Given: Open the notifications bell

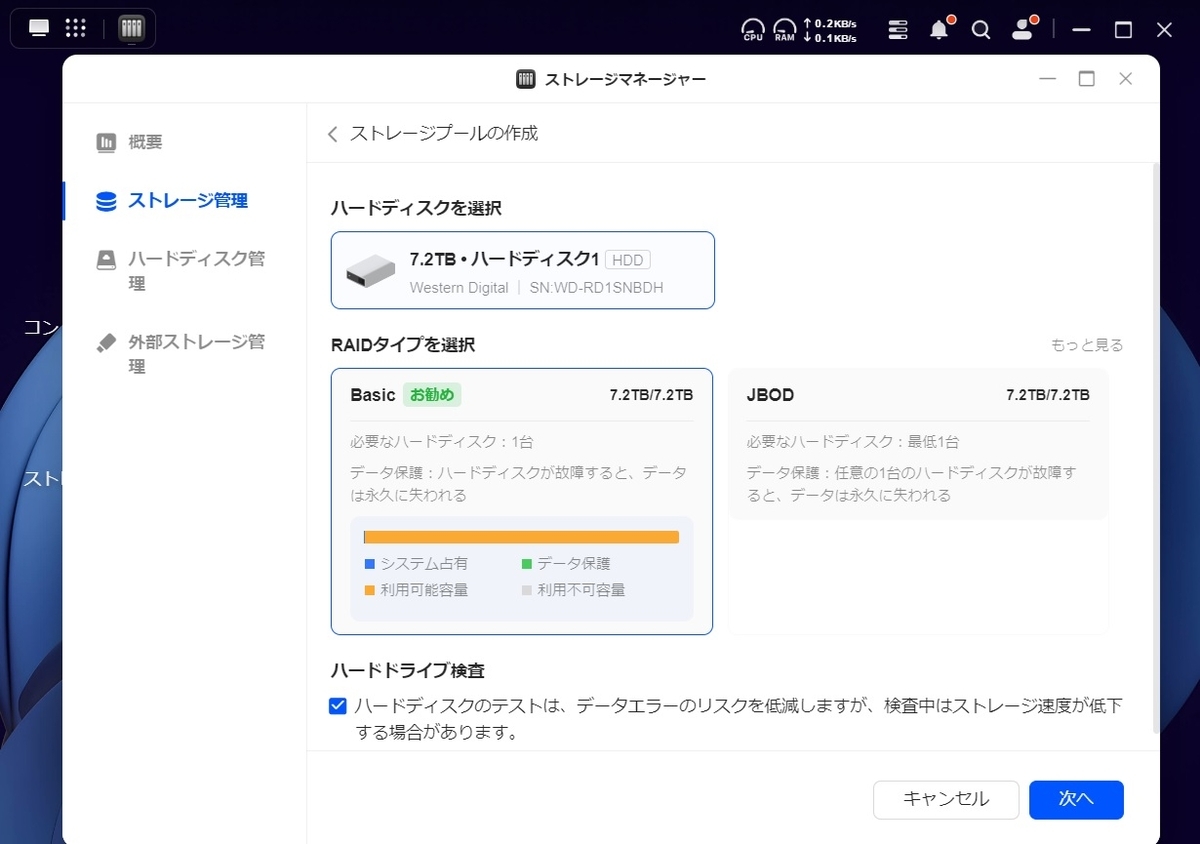Looking at the screenshot, I should pyautogui.click(x=939, y=30).
